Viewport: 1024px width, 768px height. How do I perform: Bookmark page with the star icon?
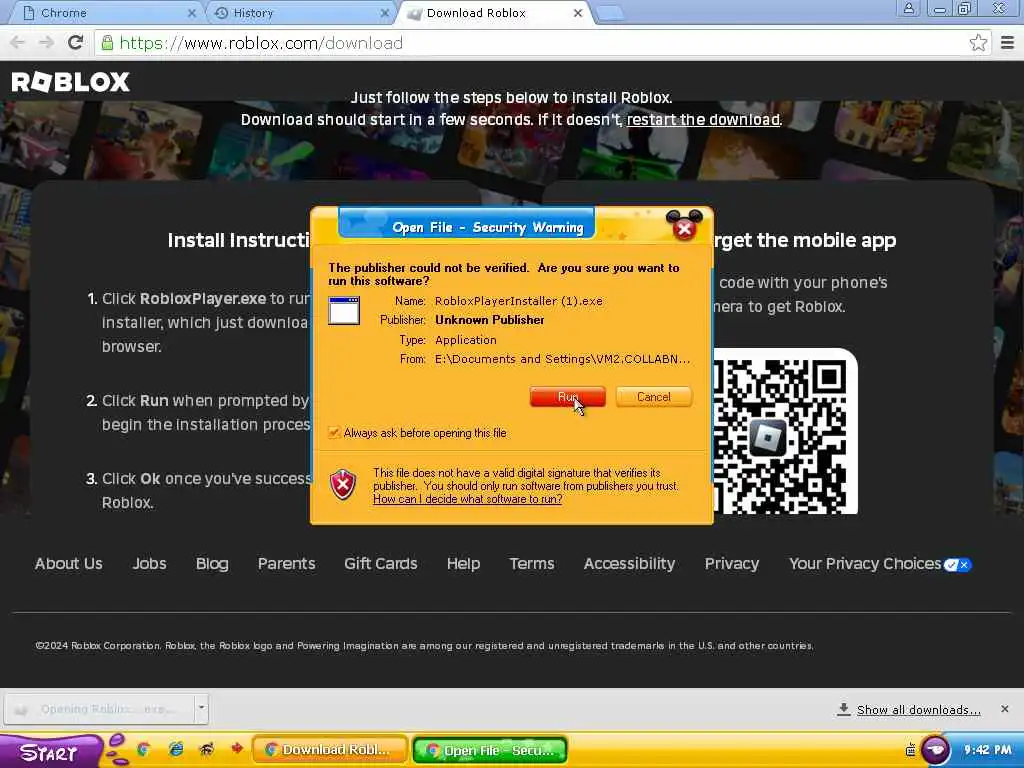978,43
